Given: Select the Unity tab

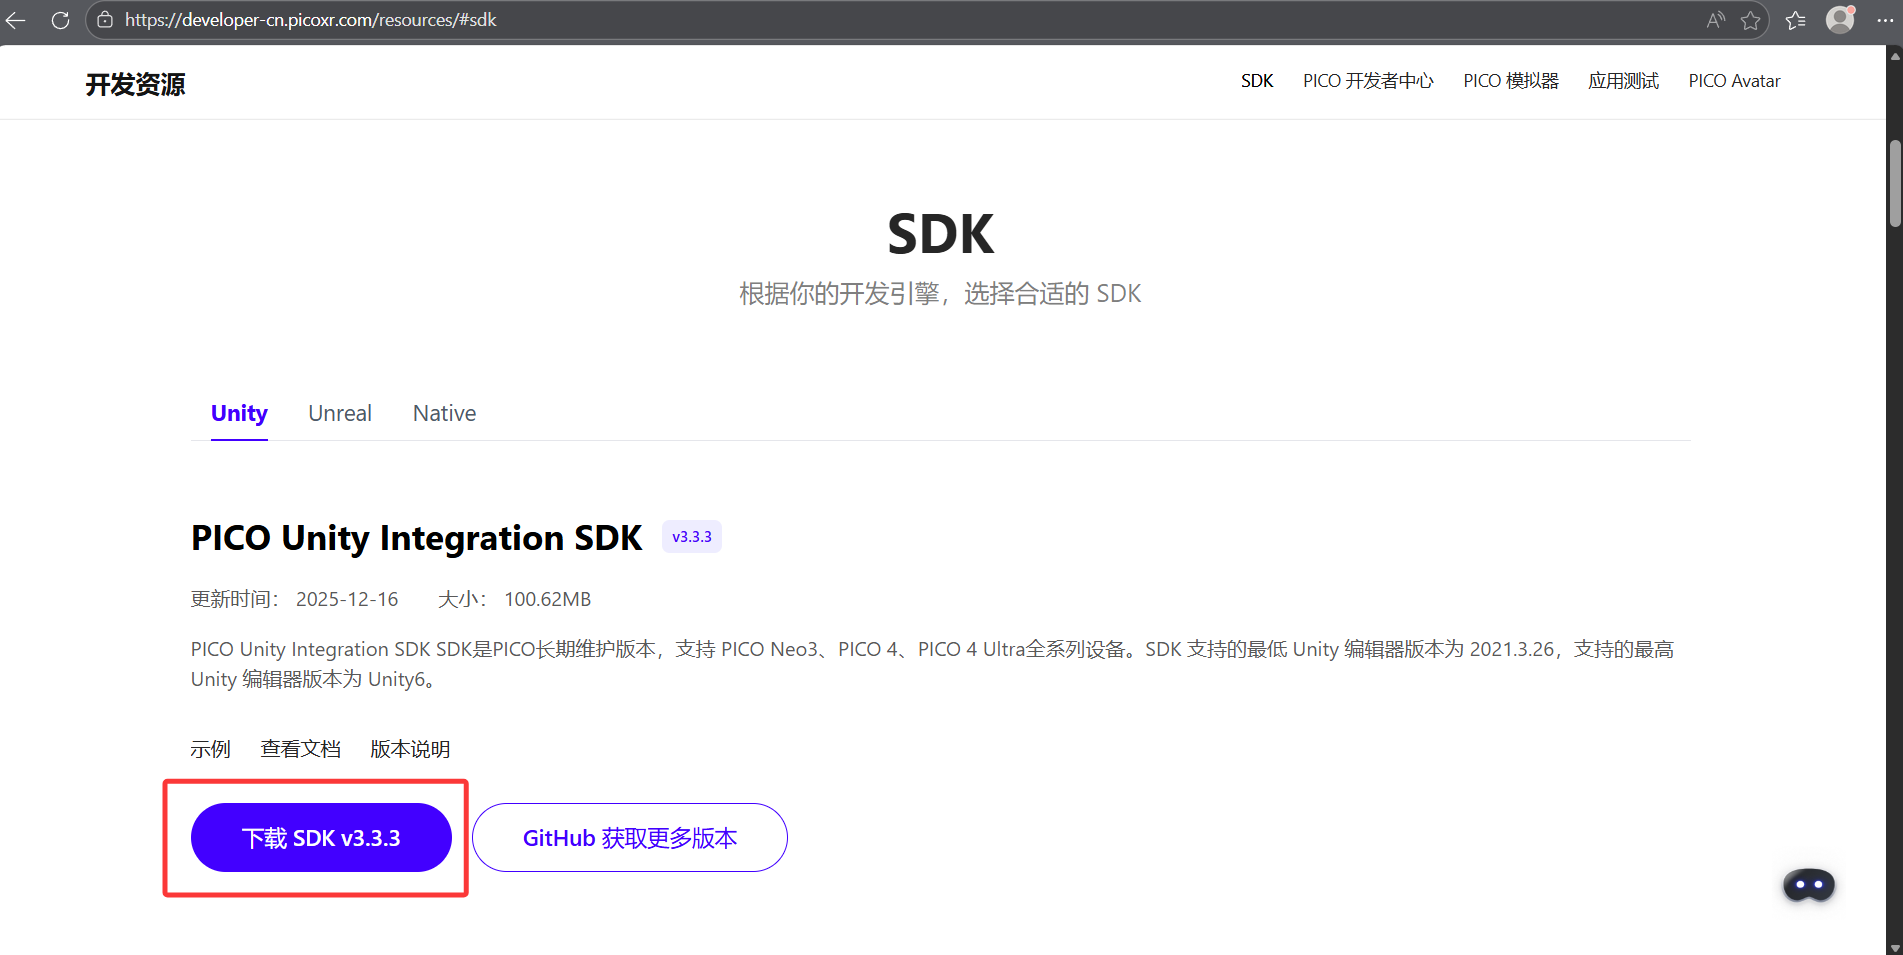Looking at the screenshot, I should (239, 414).
